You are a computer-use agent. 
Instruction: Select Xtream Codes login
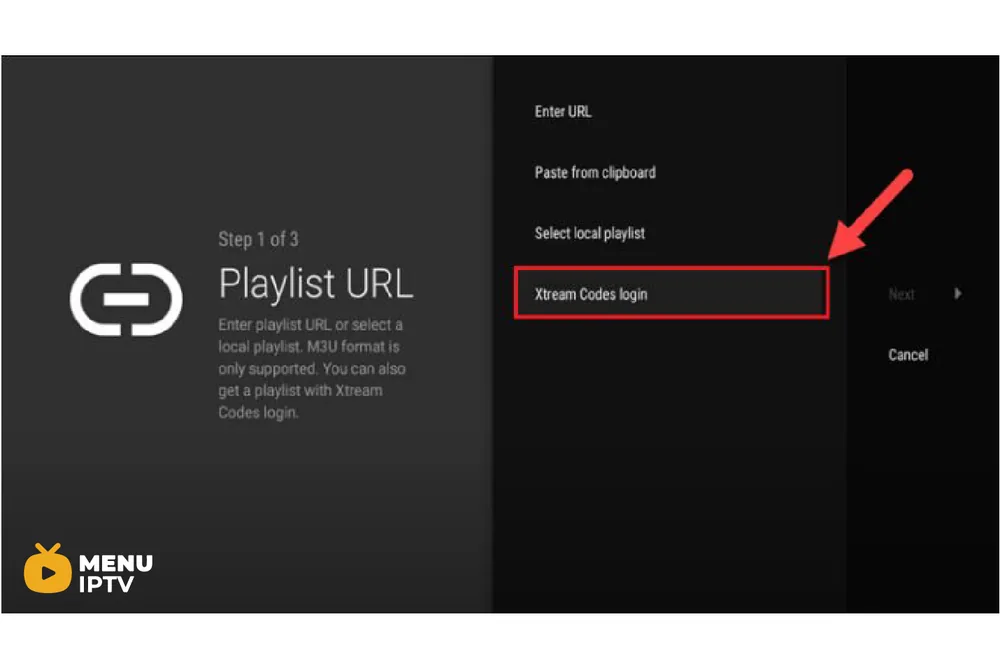pos(672,293)
